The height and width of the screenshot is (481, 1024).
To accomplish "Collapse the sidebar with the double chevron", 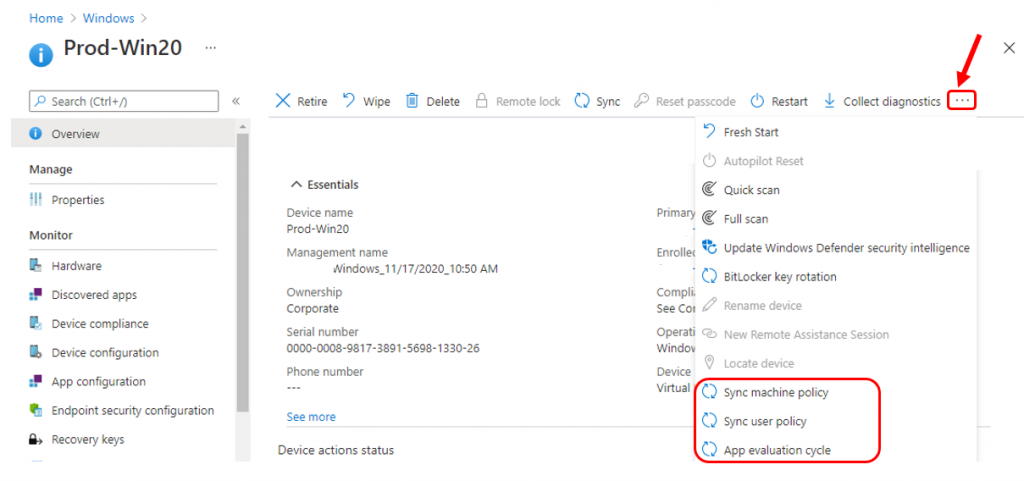I will point(236,101).
